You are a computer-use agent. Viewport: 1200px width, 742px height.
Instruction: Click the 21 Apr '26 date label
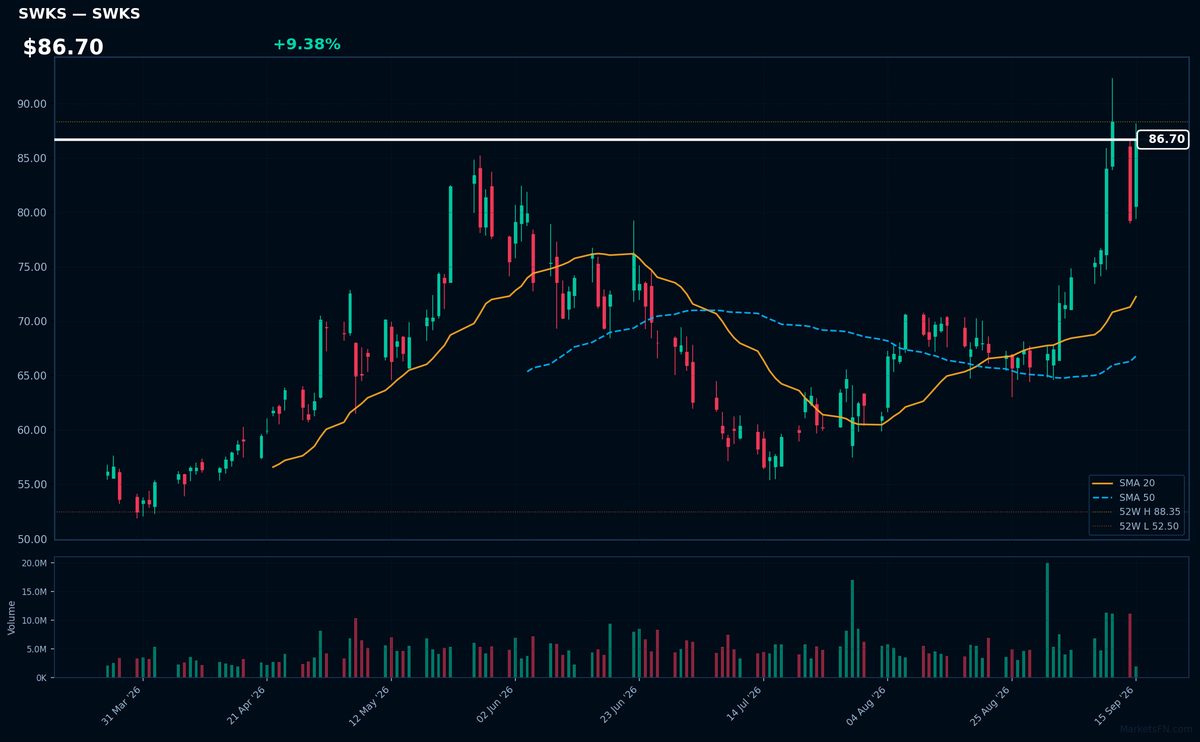(245, 705)
